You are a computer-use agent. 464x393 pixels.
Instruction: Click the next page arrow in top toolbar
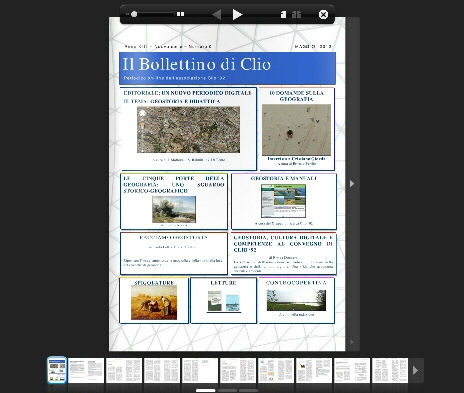tap(237, 14)
